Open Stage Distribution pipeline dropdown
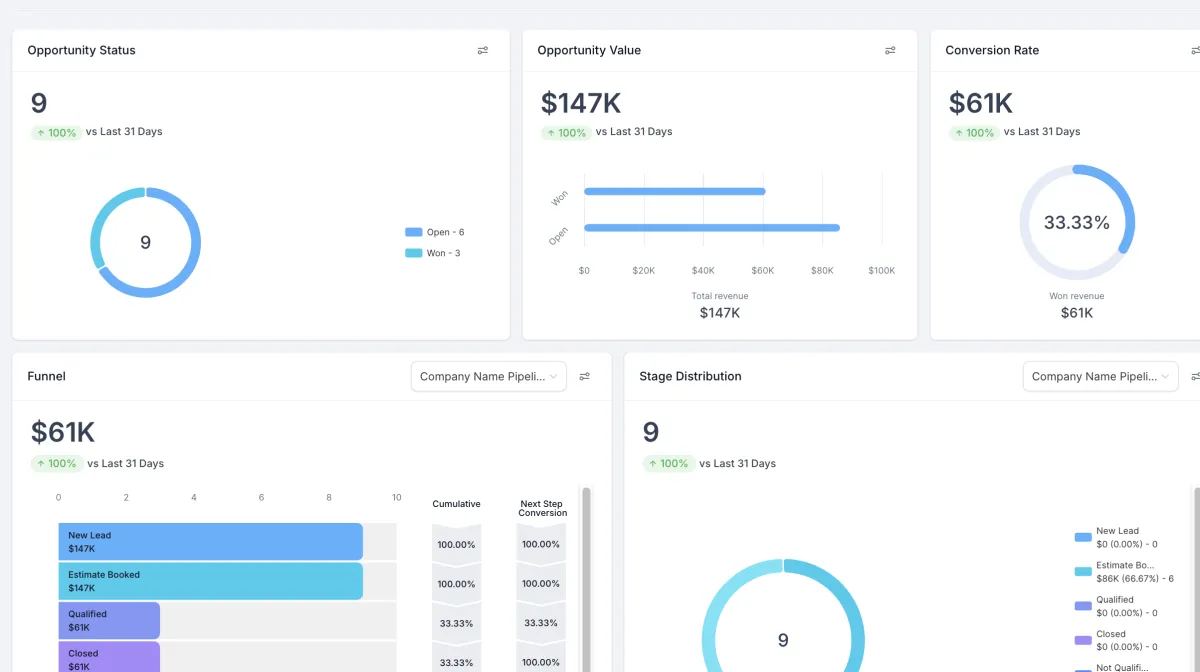Screen dimensions: 1200x672 tap(1101, 376)
